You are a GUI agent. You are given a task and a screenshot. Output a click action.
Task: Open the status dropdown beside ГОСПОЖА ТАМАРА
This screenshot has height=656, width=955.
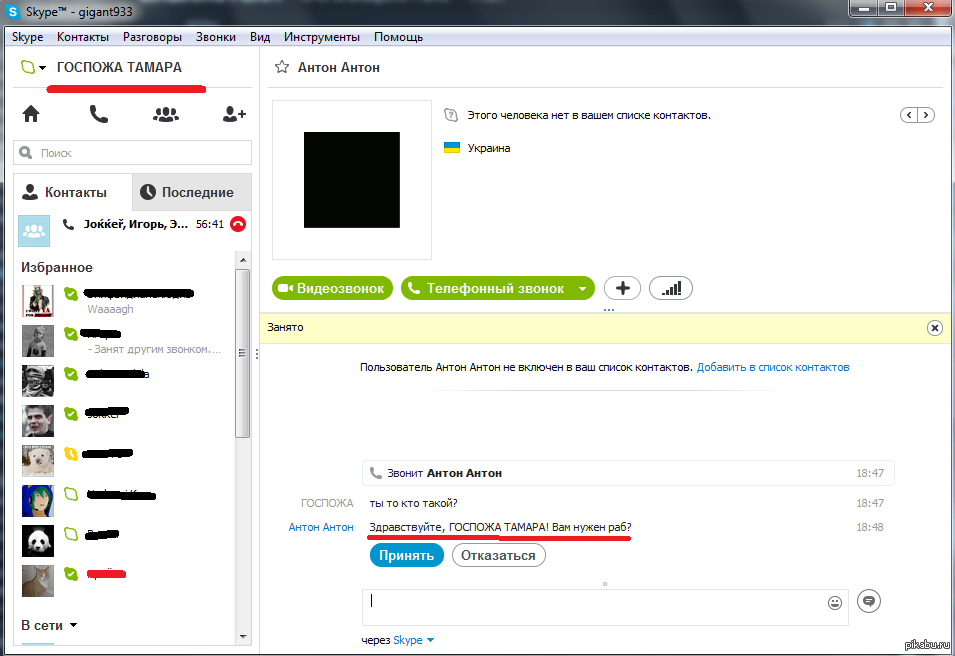click(x=43, y=68)
